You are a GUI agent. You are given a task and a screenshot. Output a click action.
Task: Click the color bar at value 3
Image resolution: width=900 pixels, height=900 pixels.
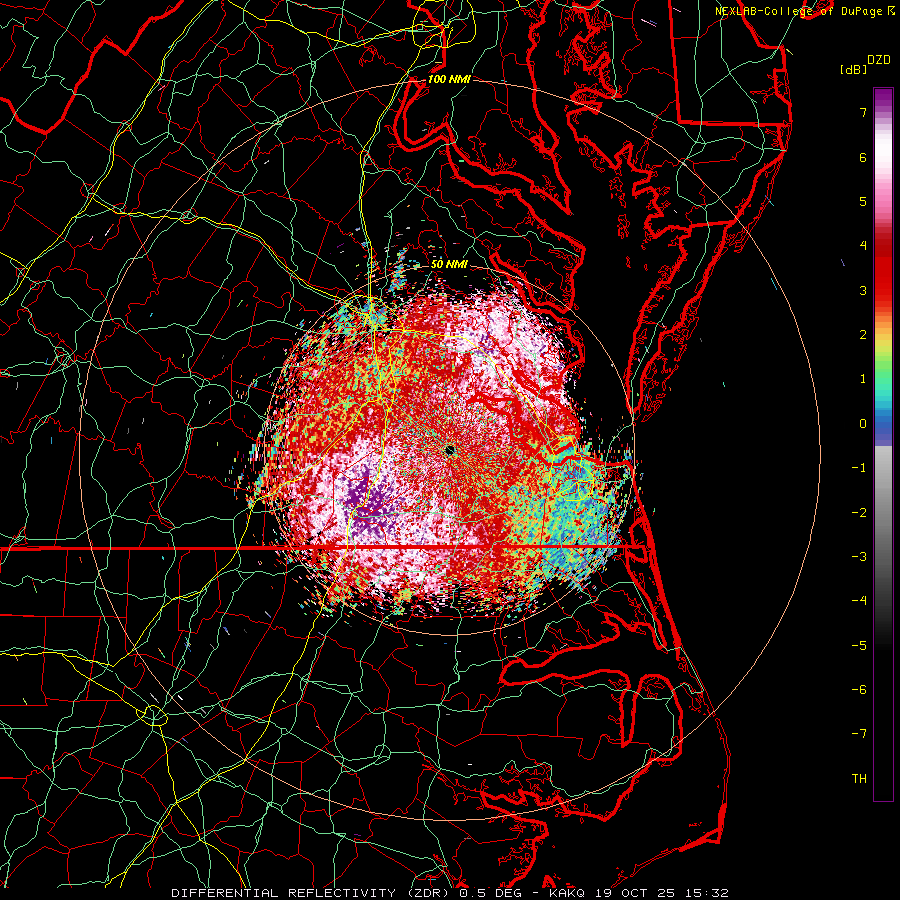coord(883,290)
